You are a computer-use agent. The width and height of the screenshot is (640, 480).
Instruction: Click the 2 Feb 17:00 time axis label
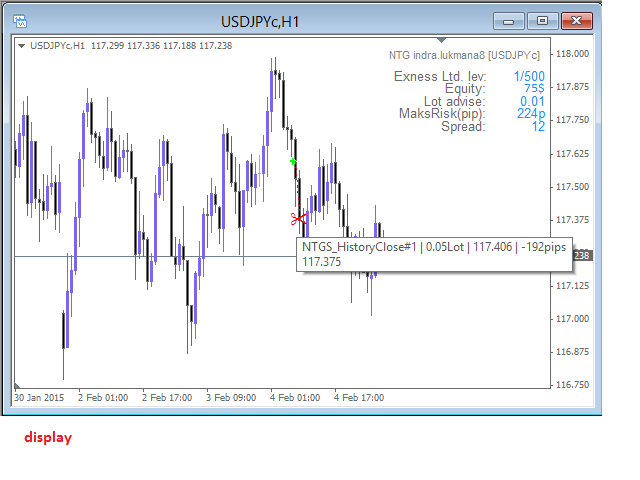(167, 398)
